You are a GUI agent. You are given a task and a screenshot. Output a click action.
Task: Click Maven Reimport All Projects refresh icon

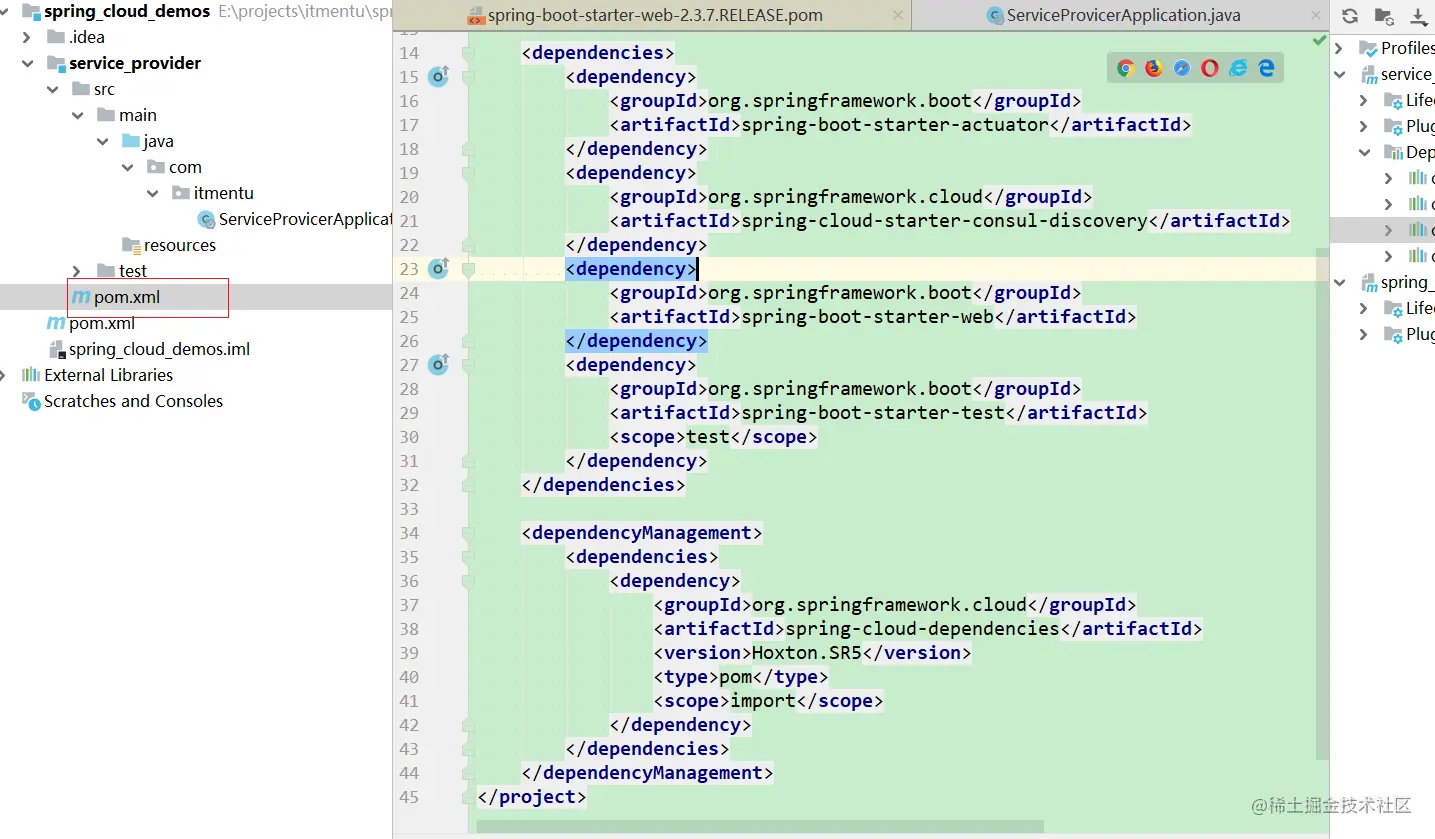coord(1350,16)
